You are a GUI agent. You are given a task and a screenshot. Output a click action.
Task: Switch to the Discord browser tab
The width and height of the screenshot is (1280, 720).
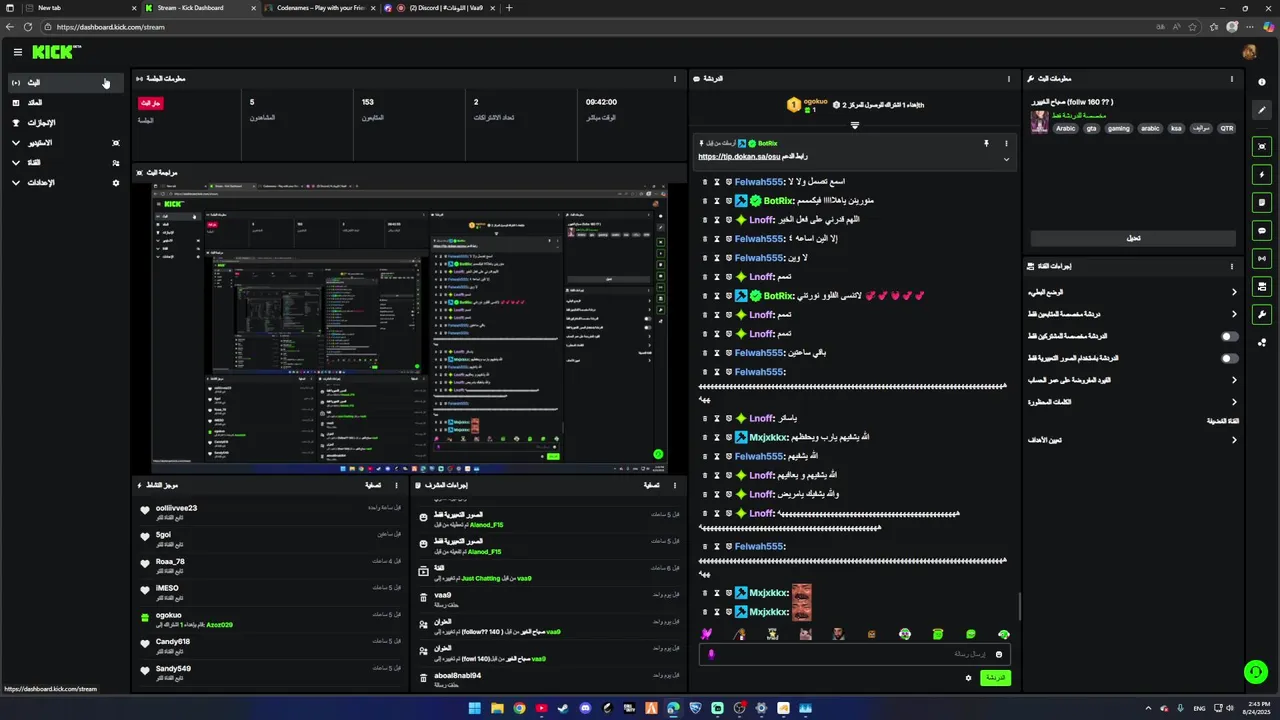pos(438,8)
